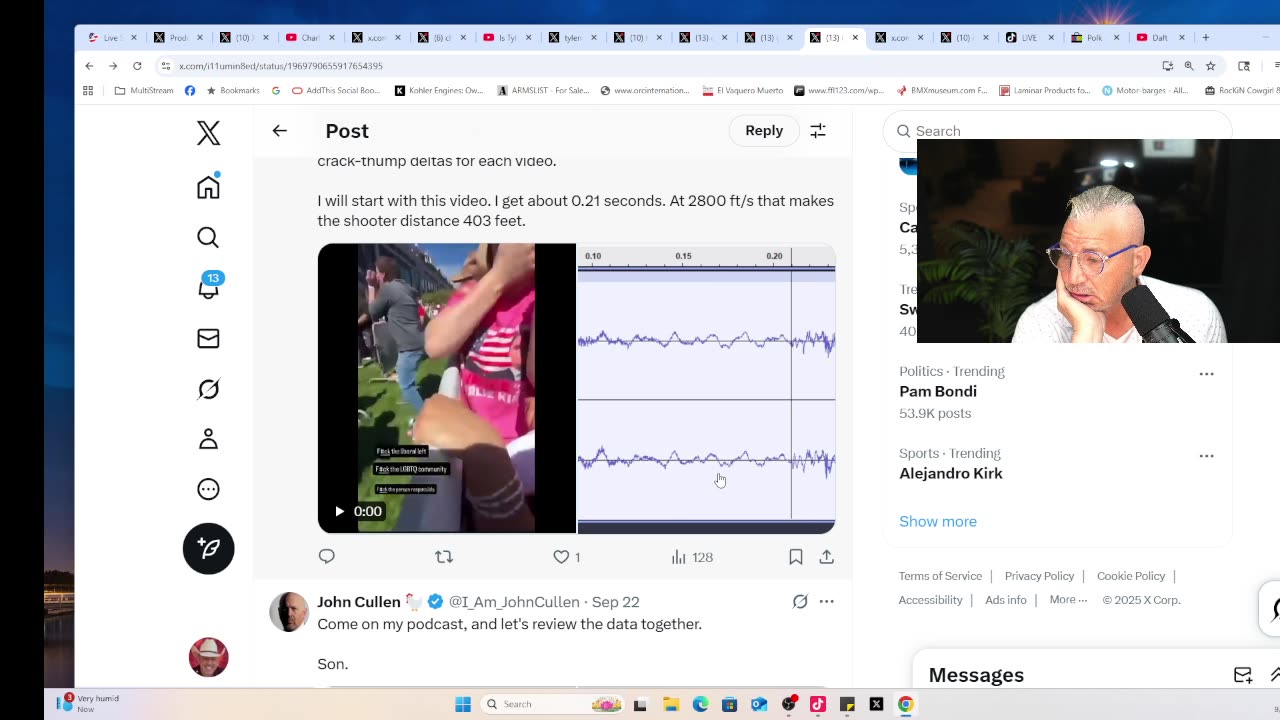Open more options for Alejandro Kirk trend
This screenshot has width=1280, height=720.
(x=1206, y=456)
